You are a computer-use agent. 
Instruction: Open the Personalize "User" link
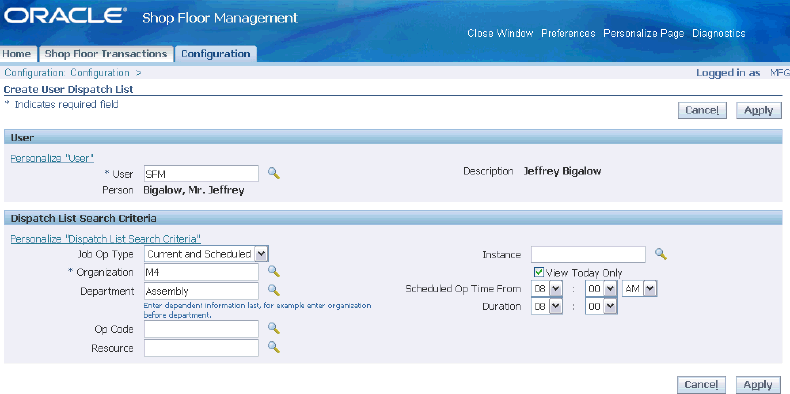pos(52,158)
